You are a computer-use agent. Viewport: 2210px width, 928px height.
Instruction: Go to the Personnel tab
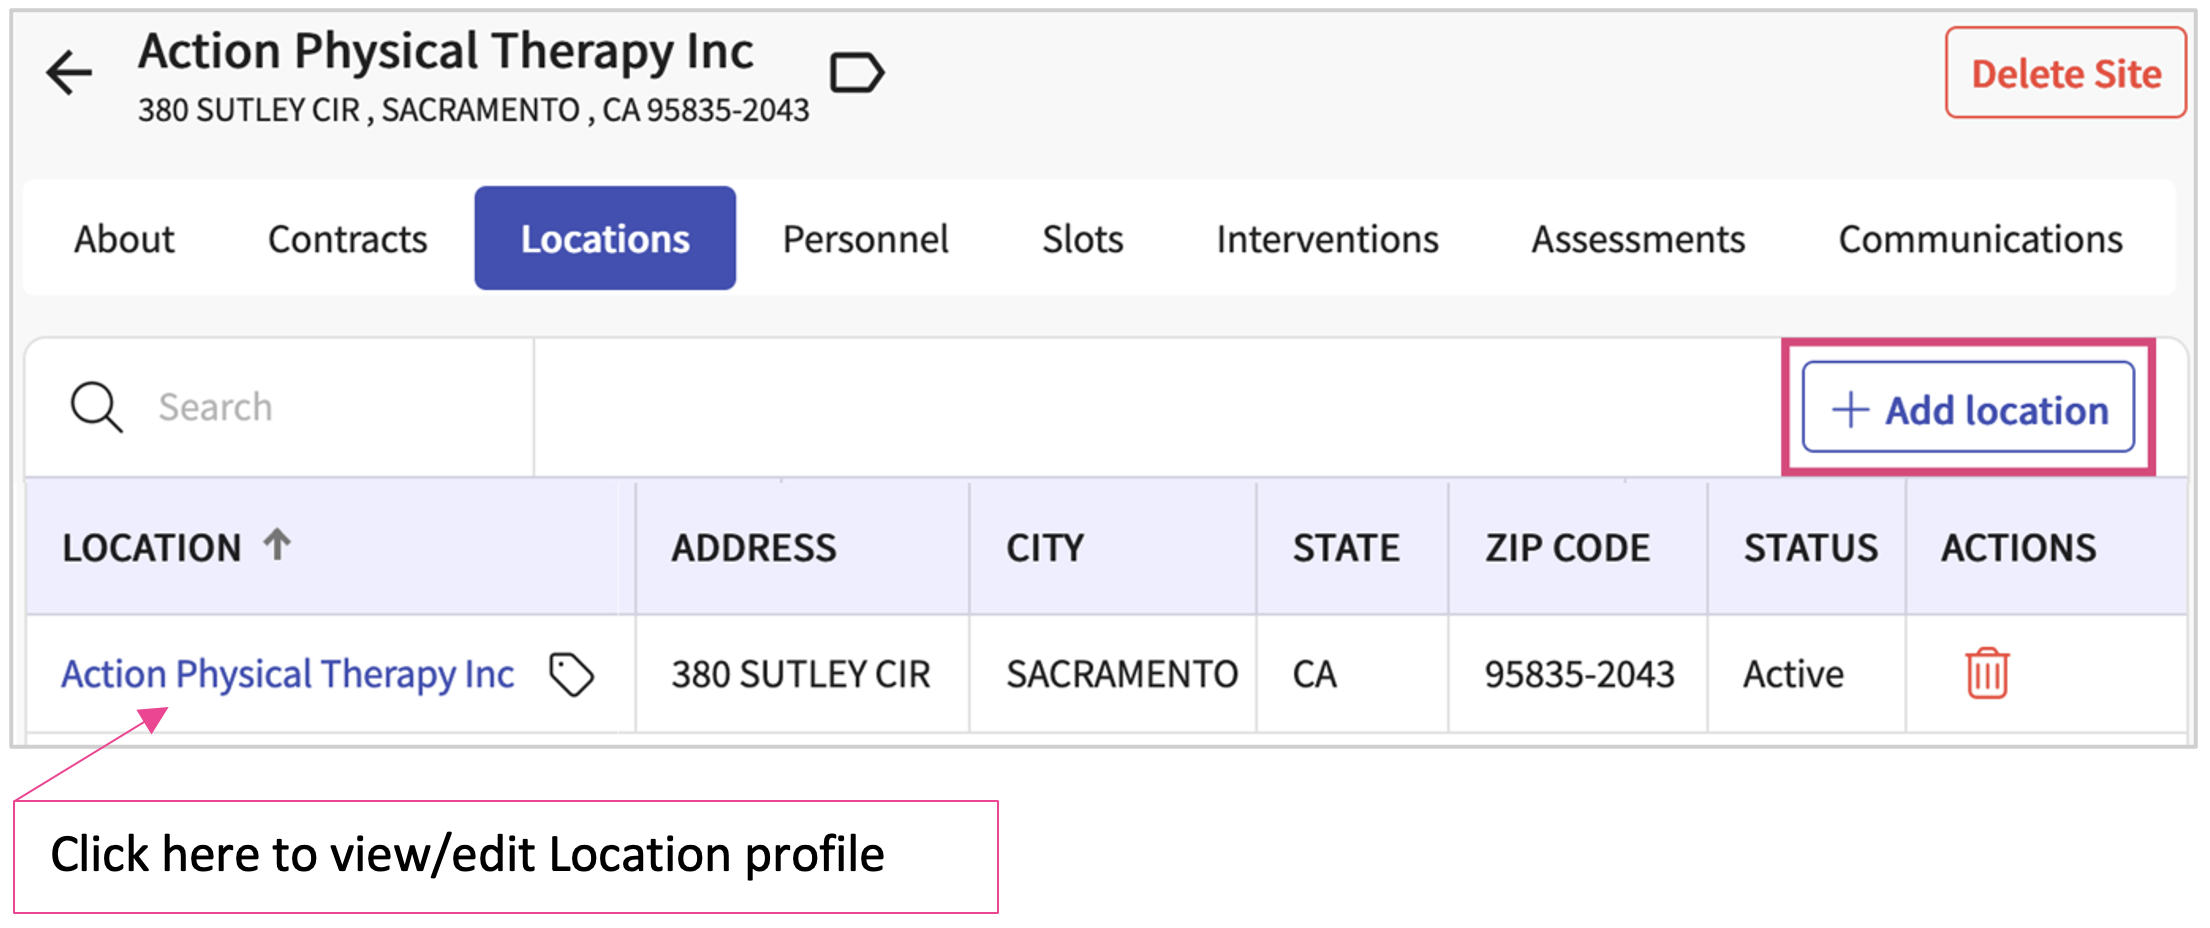865,239
